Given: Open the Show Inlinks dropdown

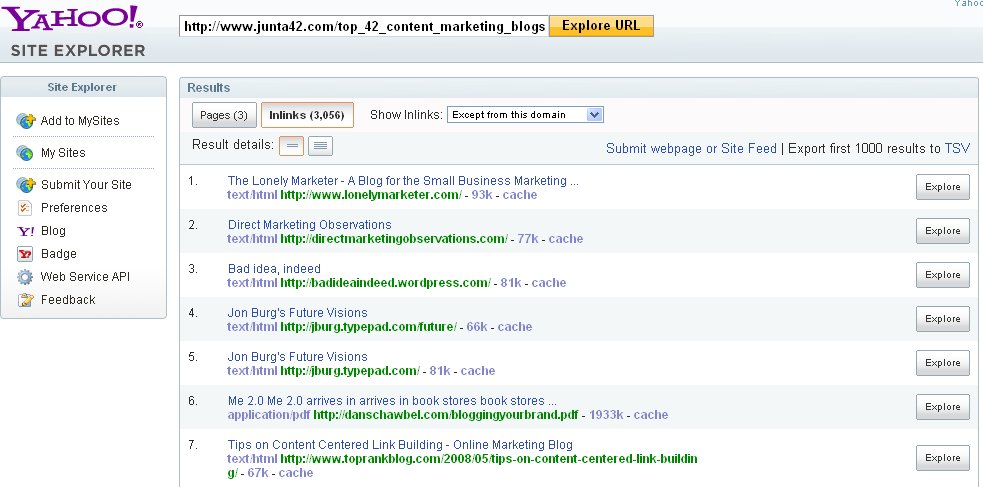Looking at the screenshot, I should click(x=525, y=115).
